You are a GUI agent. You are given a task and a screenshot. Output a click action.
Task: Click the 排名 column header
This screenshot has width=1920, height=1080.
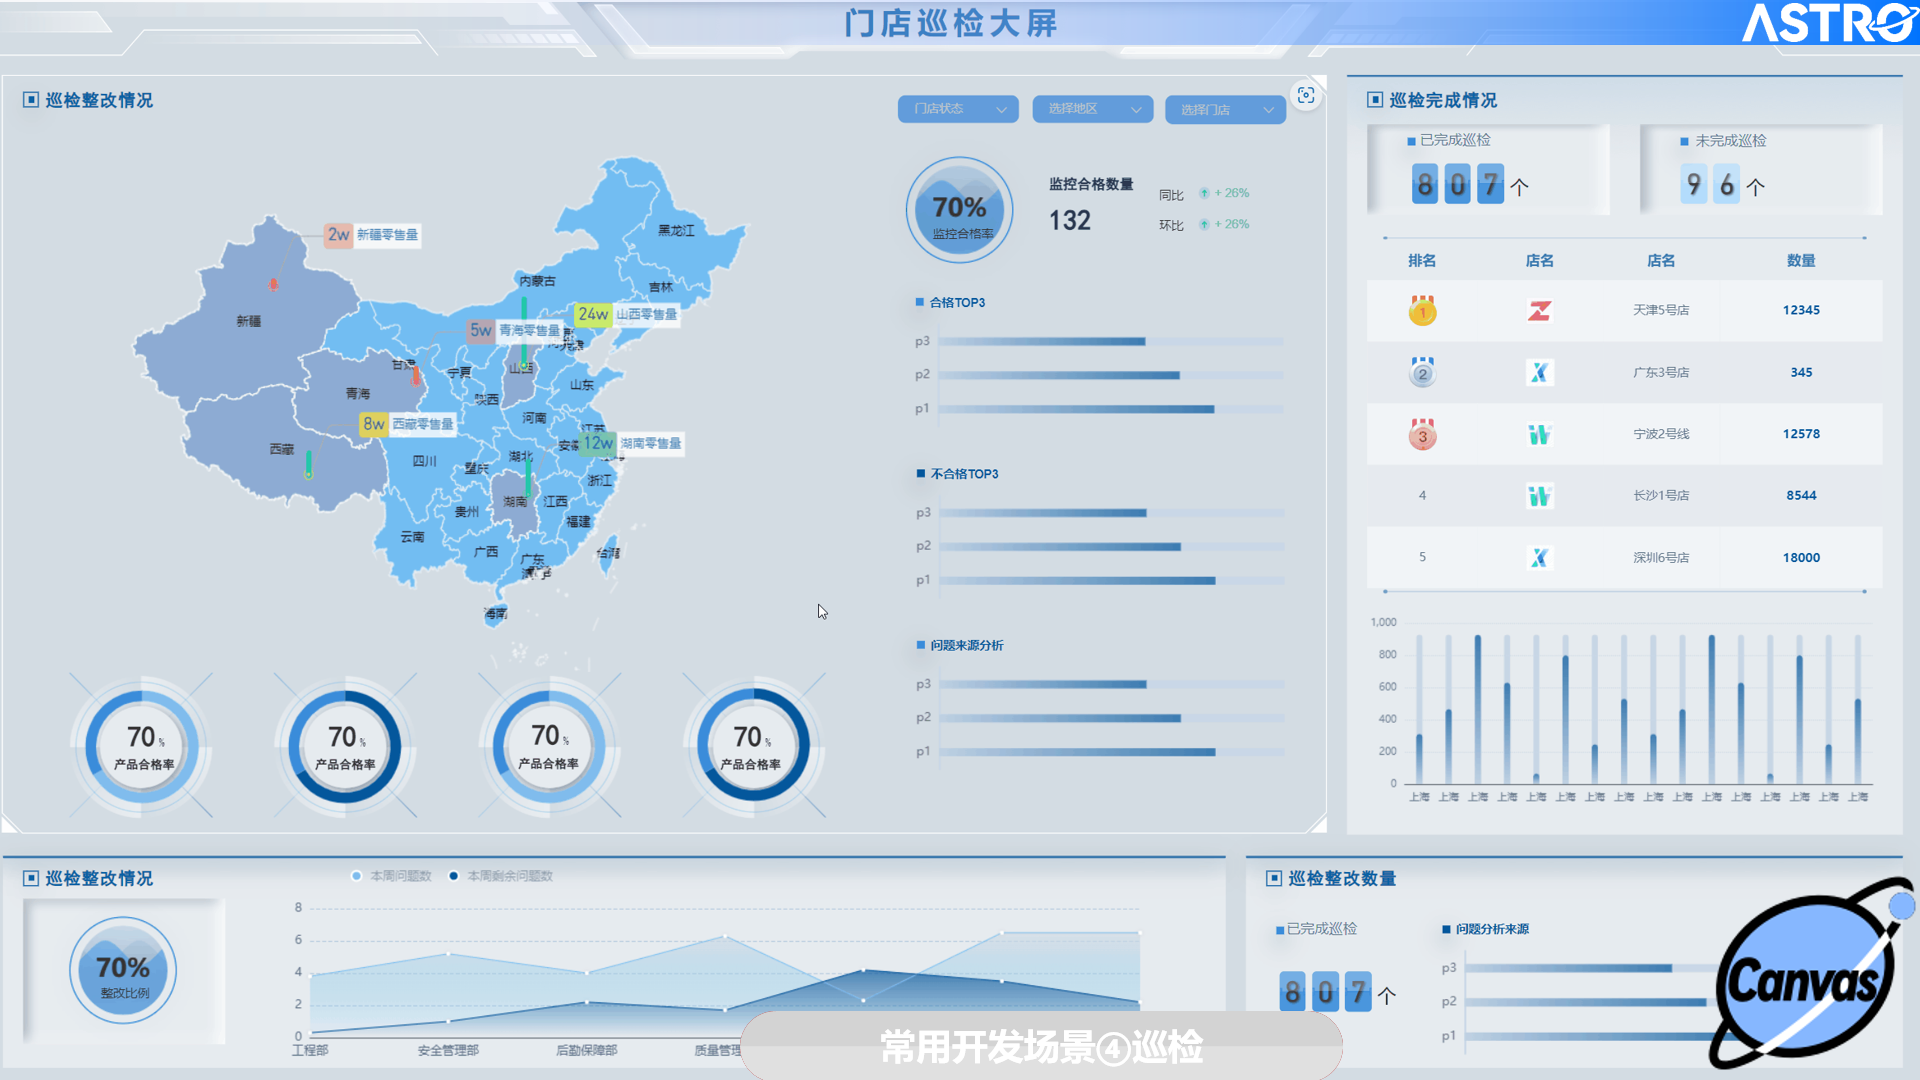[1421, 261]
